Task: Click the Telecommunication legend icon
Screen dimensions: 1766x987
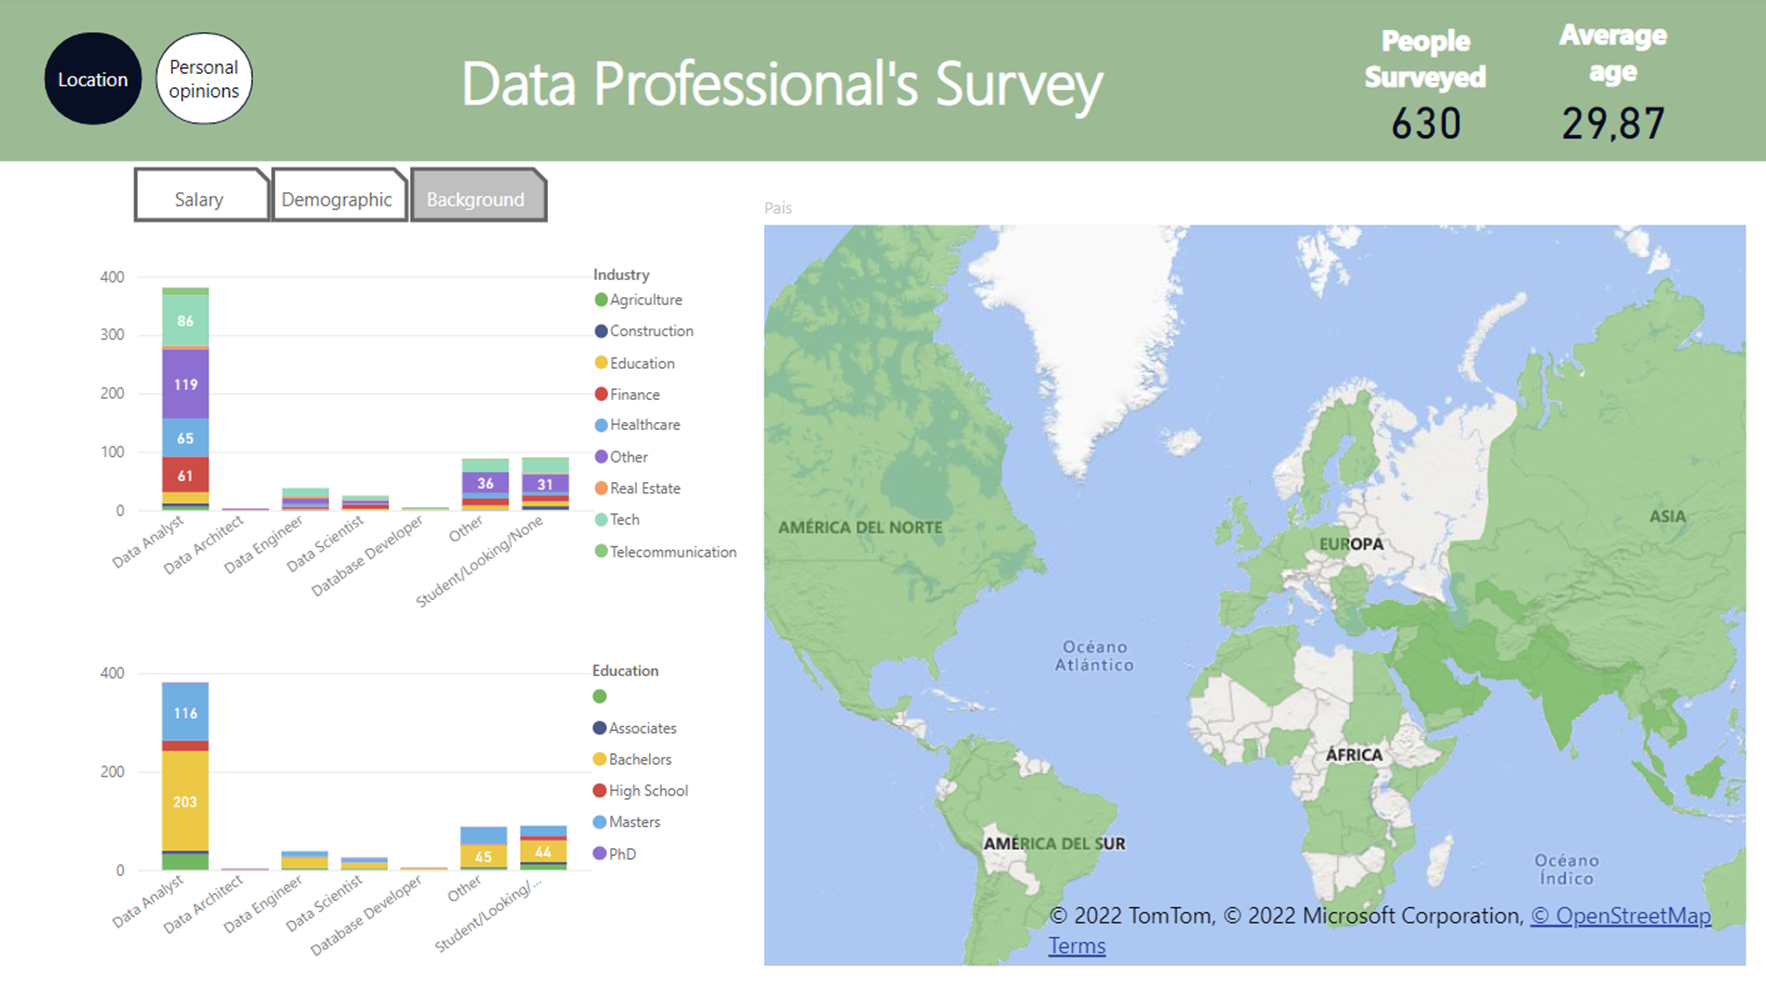Action: click(601, 551)
